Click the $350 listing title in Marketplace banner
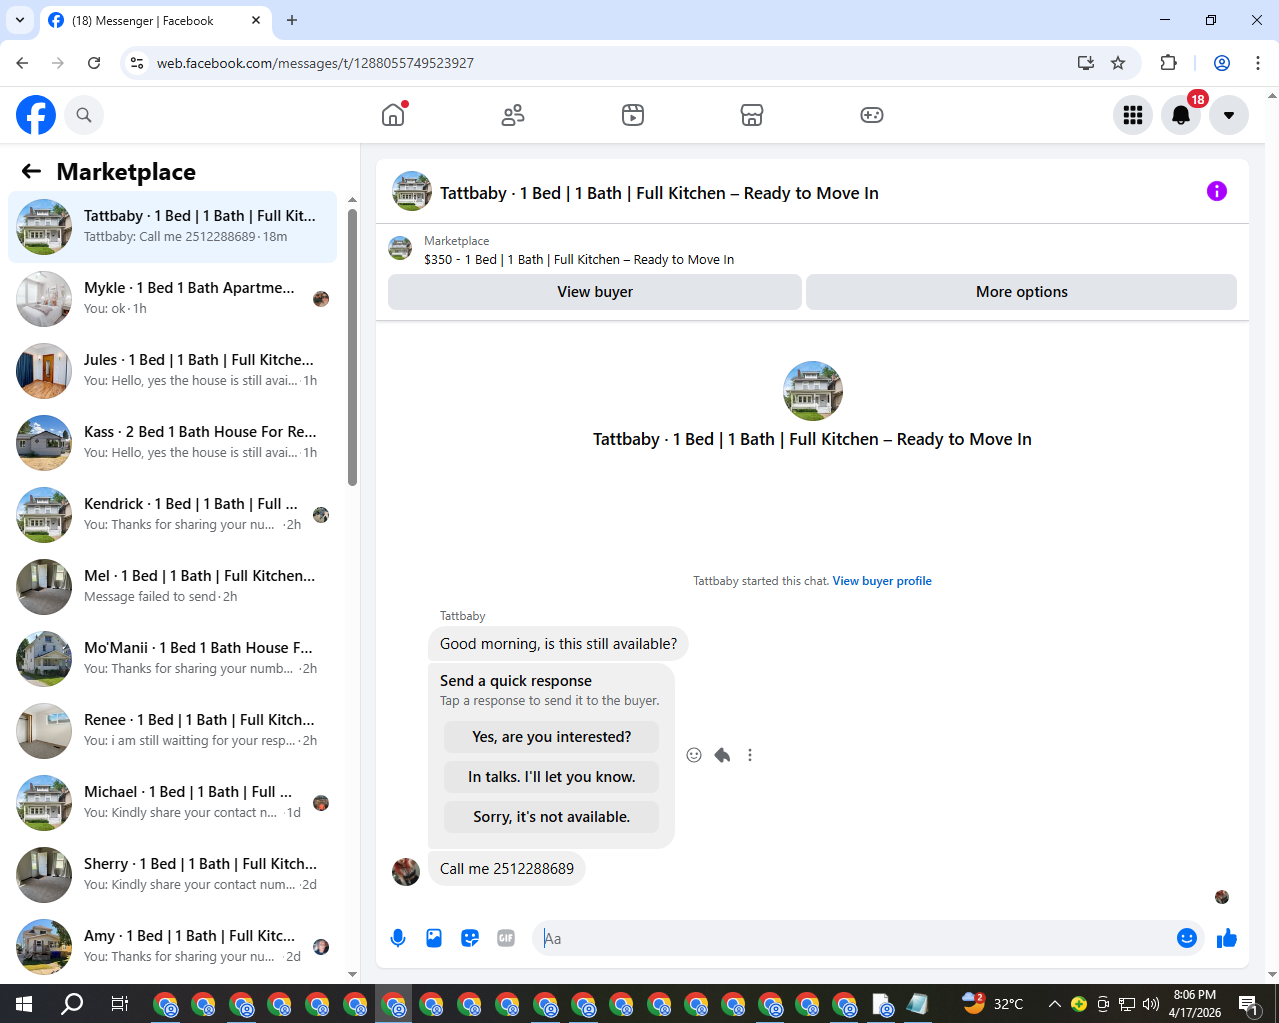The width and height of the screenshot is (1279, 1023). coord(579,259)
